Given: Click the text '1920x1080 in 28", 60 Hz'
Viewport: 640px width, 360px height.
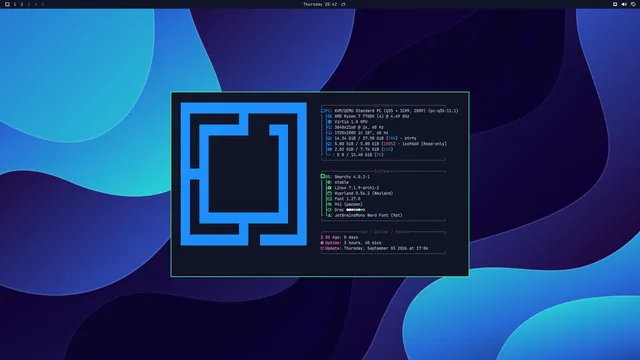Looking at the screenshot, I should pyautogui.click(x=361, y=133).
